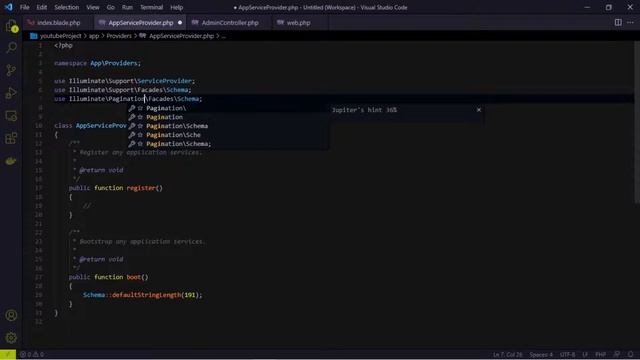Choose the 'Pagination\Schema;' suggestion with semicolon
The image size is (640, 360).
point(229,144)
